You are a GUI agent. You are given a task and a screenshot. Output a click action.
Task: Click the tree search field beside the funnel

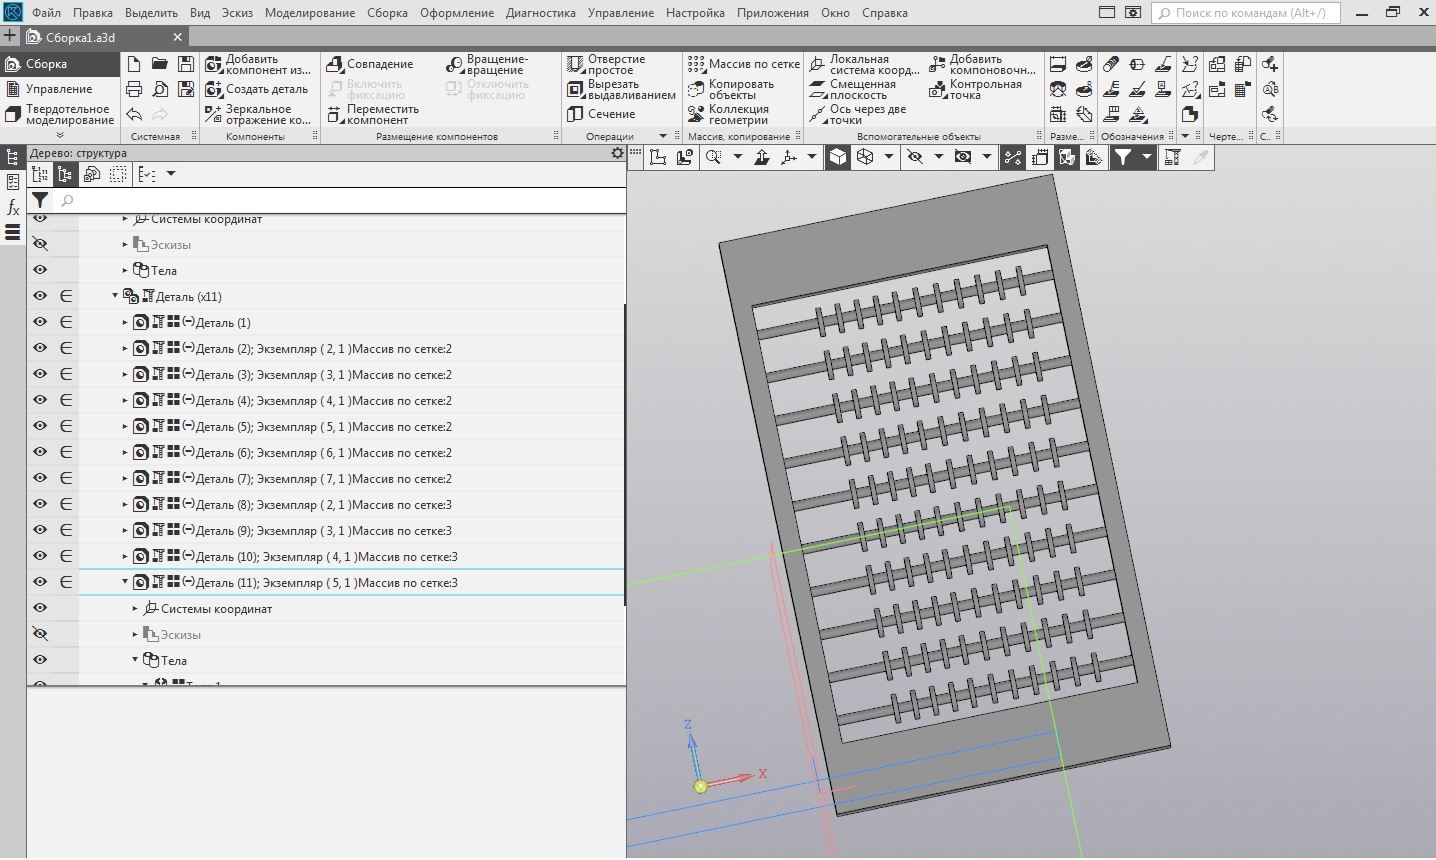(x=339, y=201)
